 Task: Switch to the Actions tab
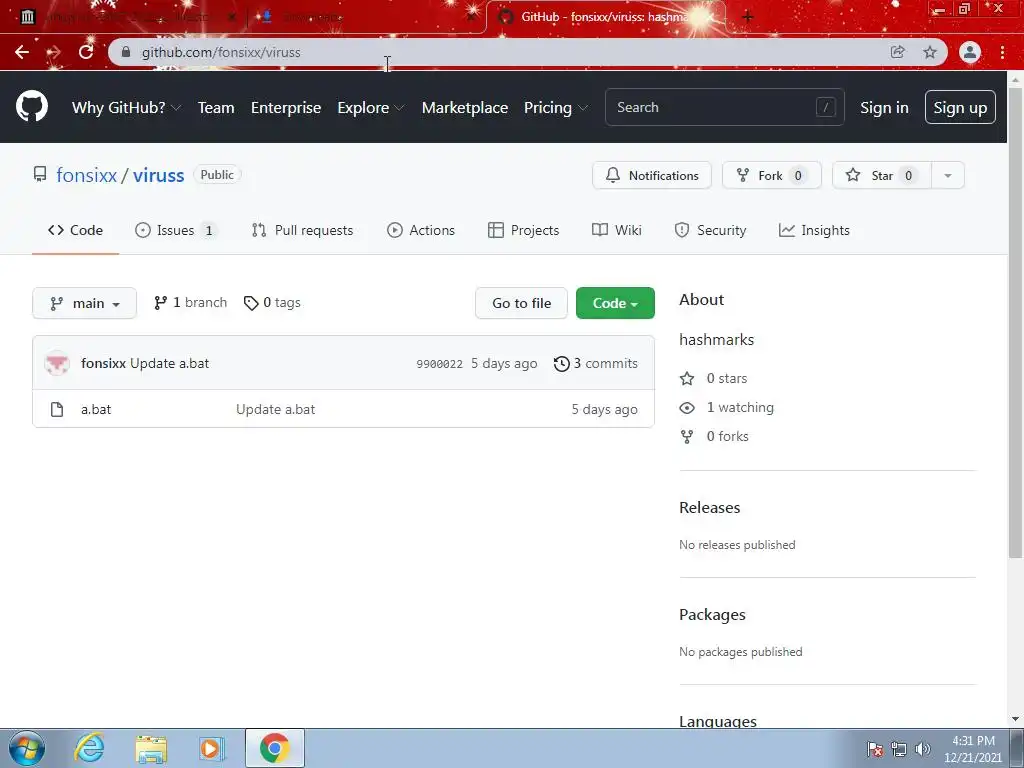click(421, 230)
